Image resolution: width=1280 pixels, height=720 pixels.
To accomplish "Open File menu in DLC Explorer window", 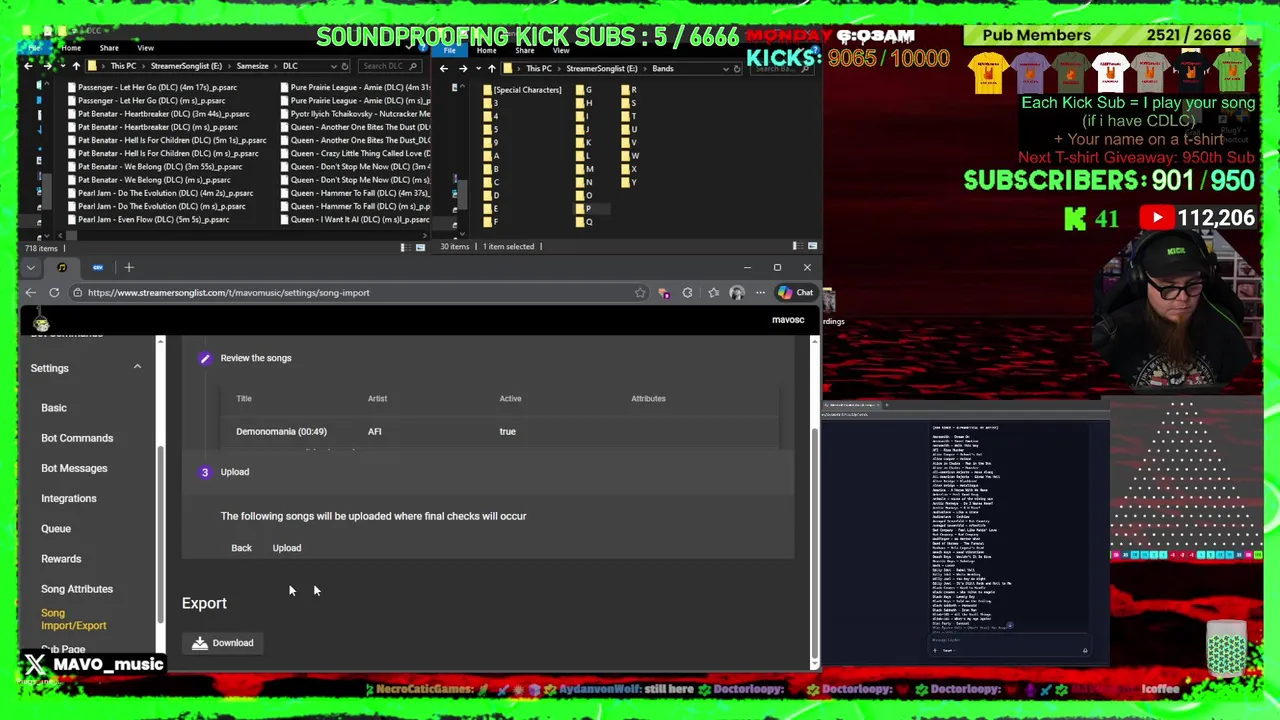I will (33, 48).
